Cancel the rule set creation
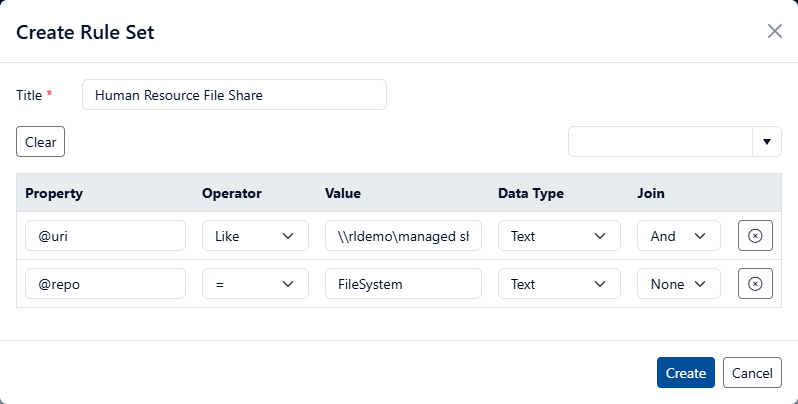This screenshot has height=404, width=798. (752, 372)
